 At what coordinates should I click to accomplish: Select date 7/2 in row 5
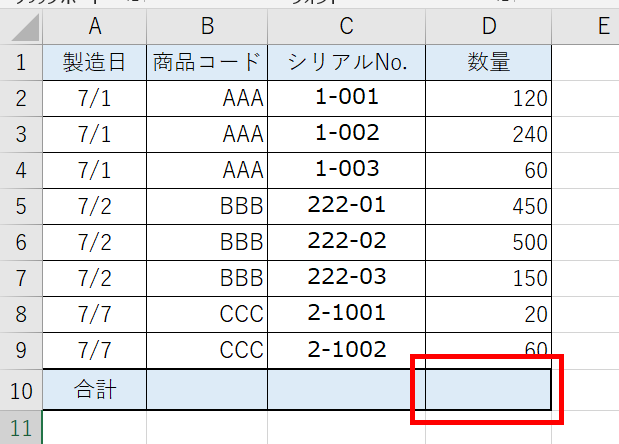tap(94, 206)
